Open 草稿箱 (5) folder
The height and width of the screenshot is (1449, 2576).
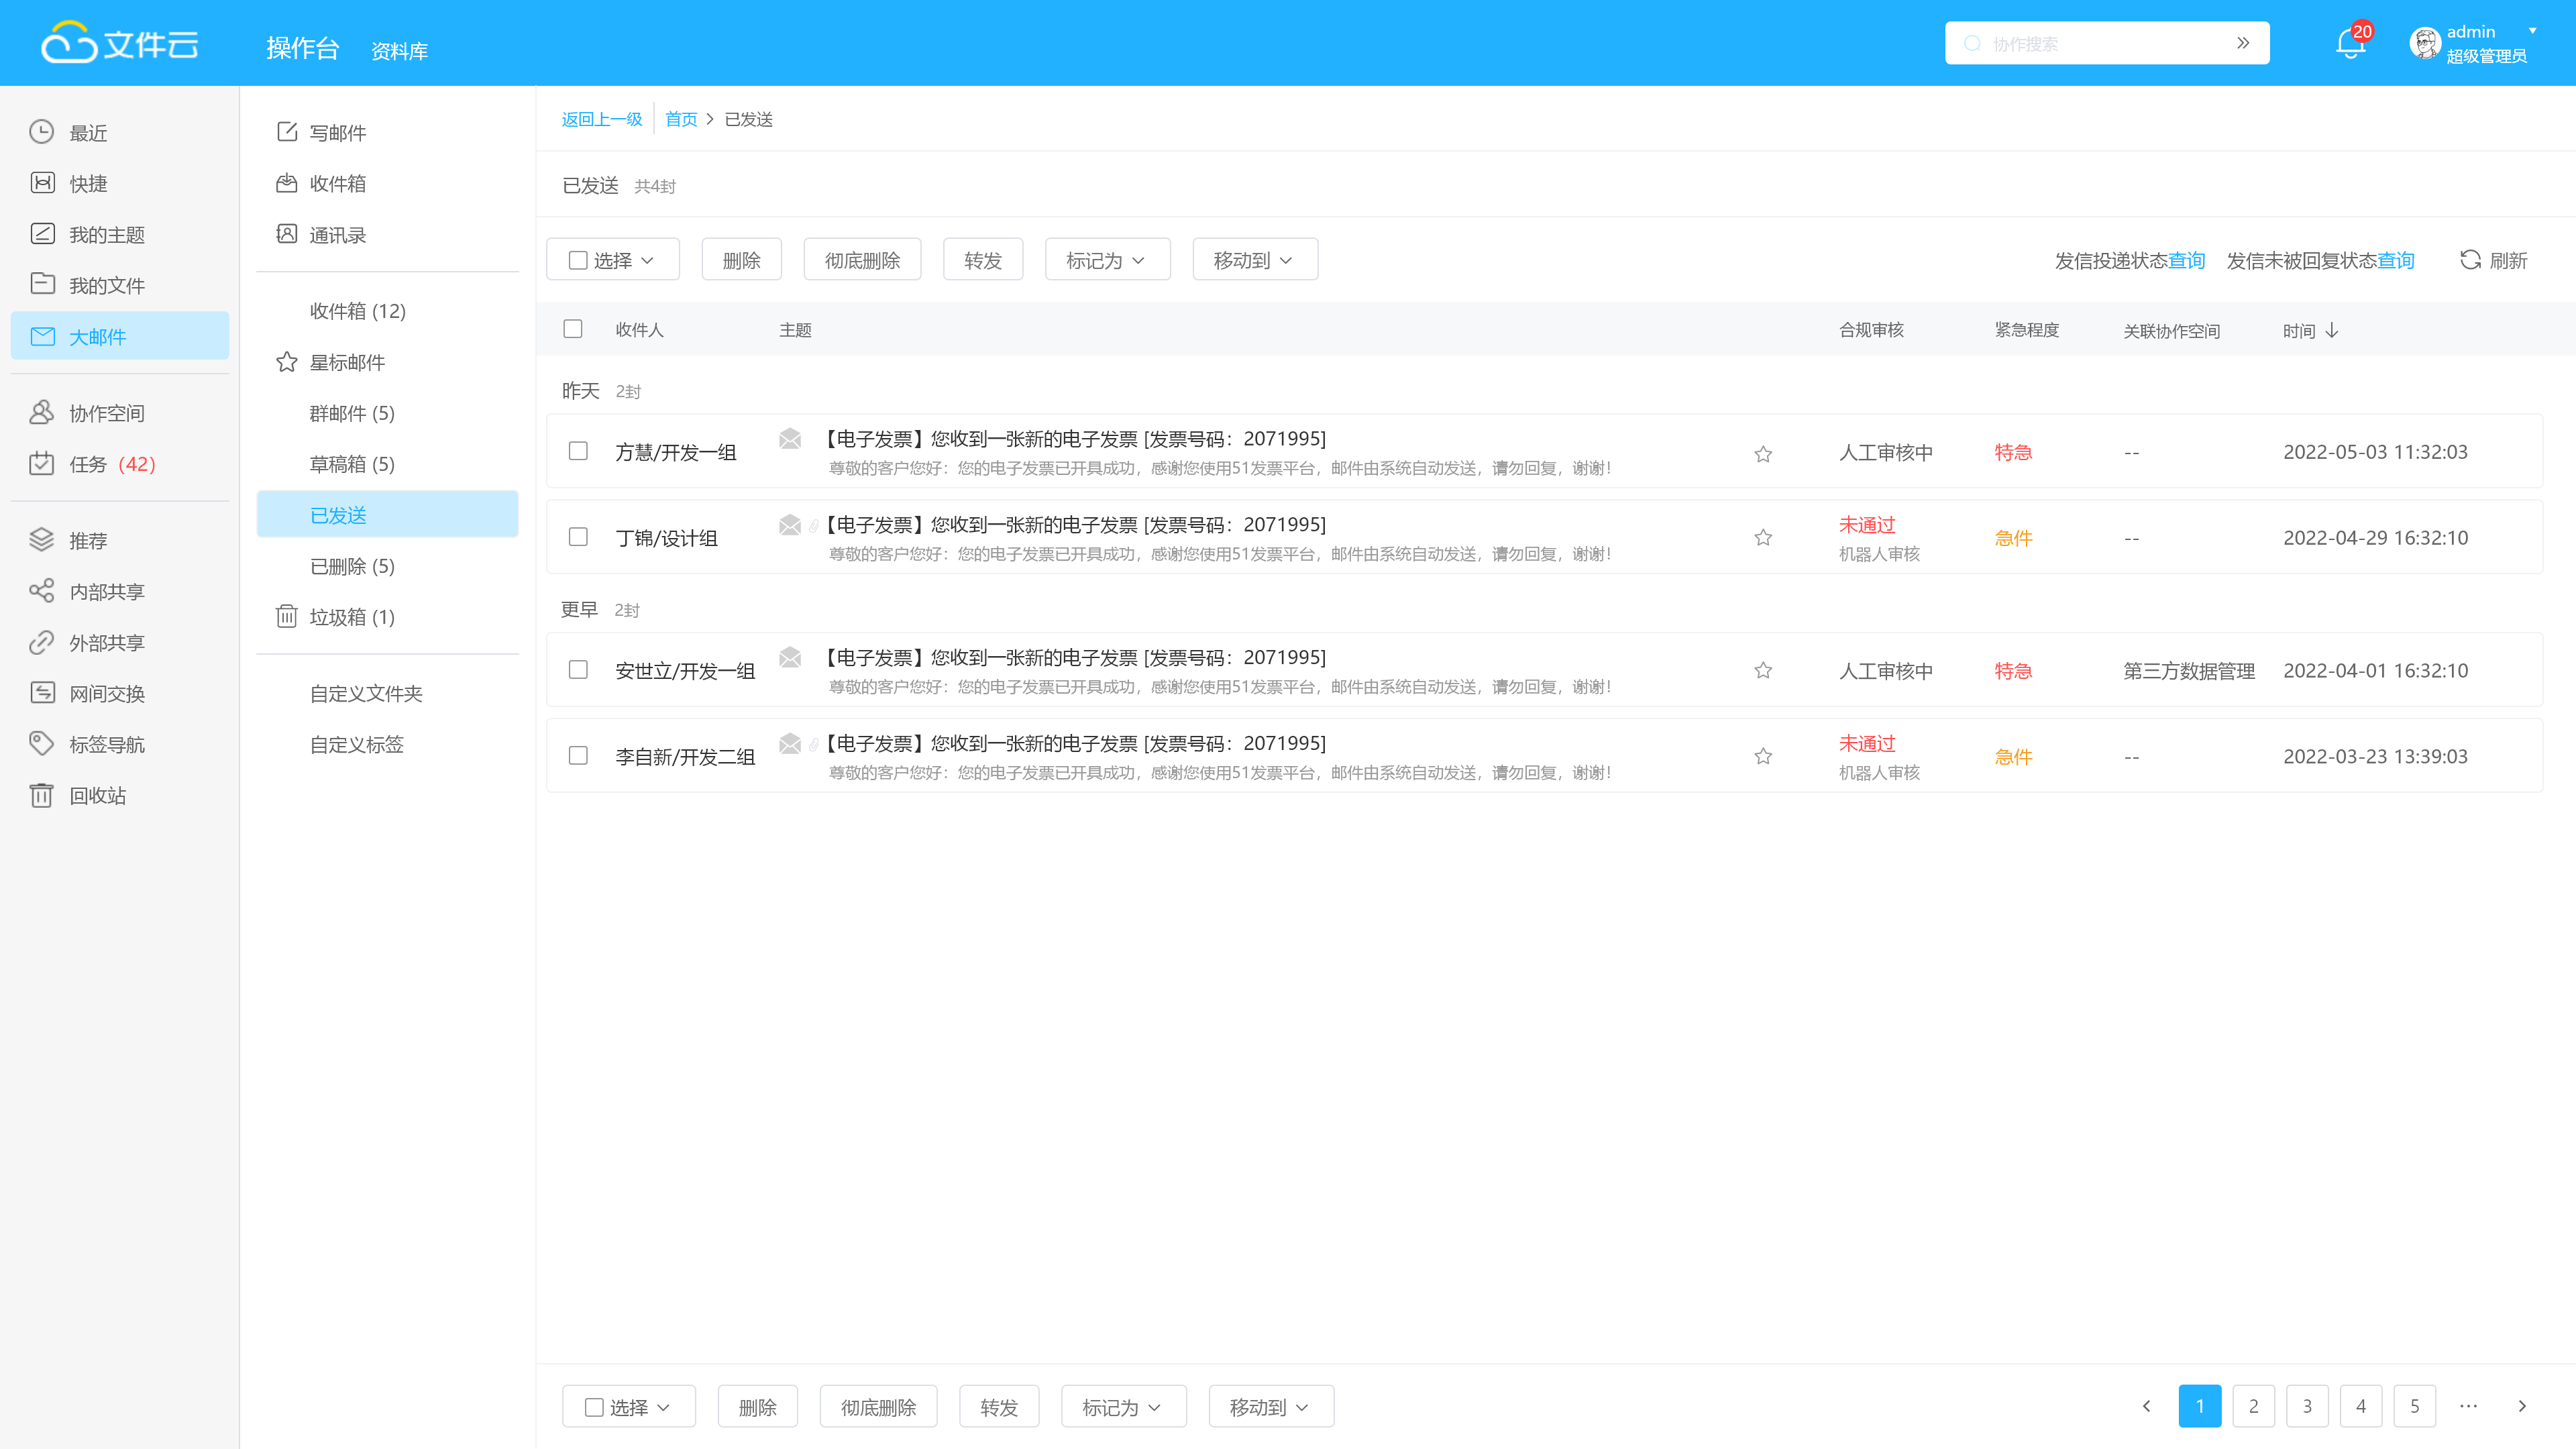tap(352, 464)
